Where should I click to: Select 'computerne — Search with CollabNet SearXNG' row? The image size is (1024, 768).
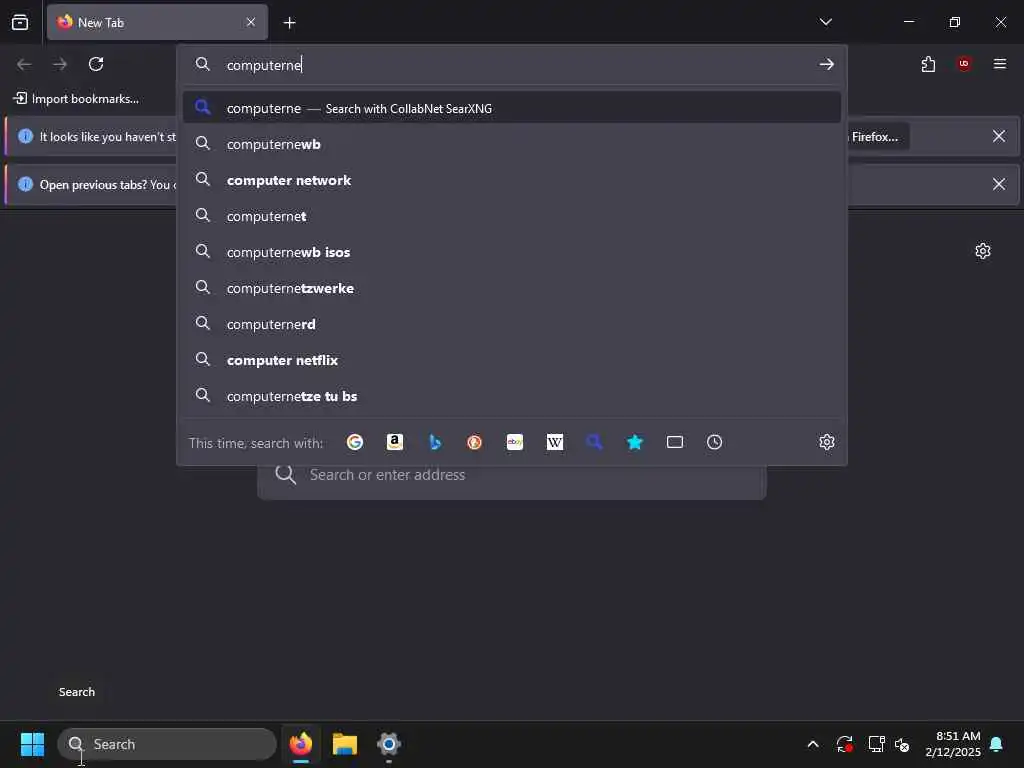point(511,108)
